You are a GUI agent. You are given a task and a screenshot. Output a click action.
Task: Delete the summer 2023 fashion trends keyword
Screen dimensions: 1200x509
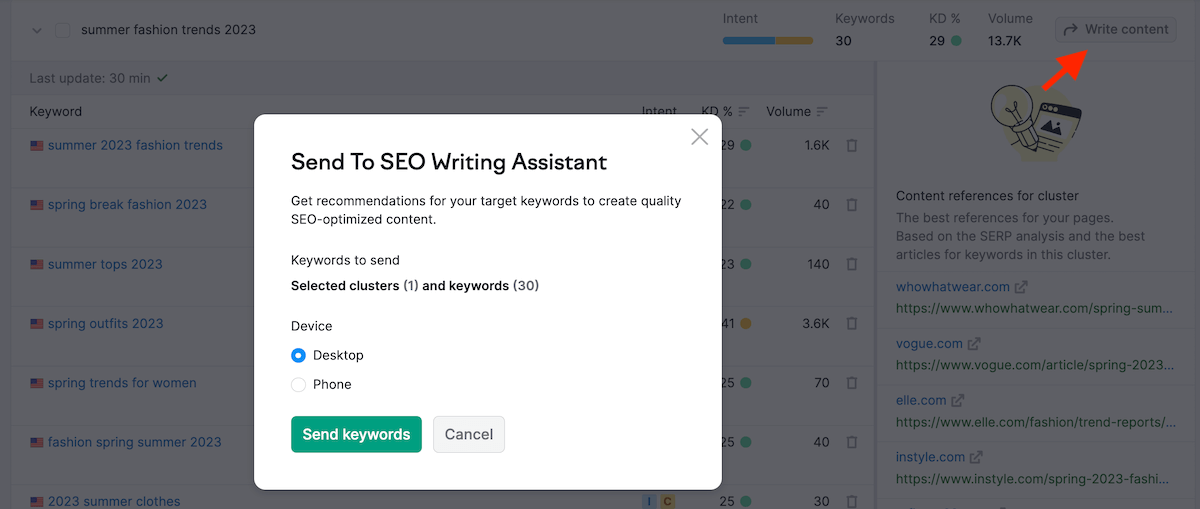[852, 146]
